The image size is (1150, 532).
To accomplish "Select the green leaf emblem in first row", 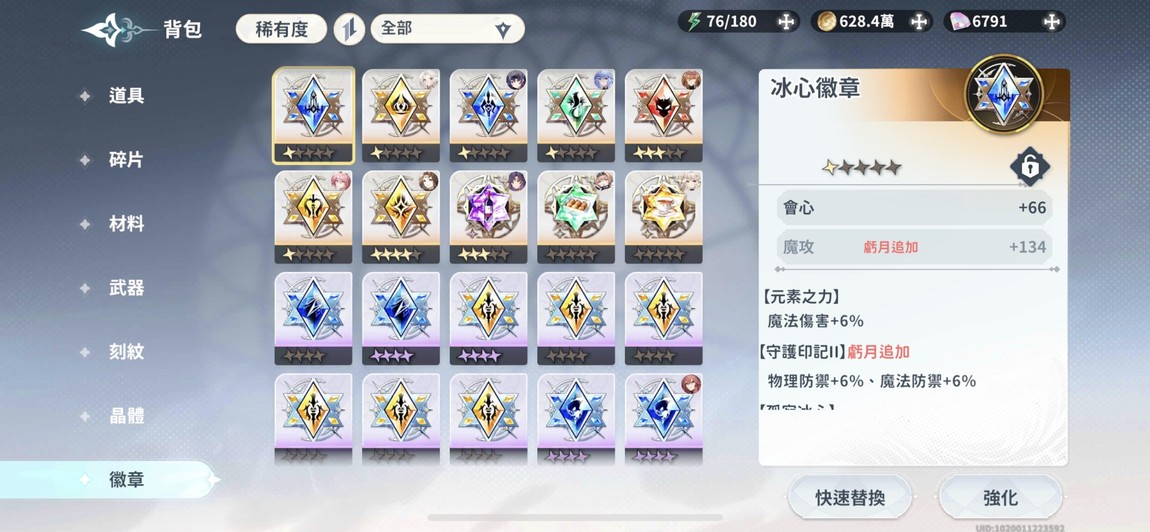I will click(x=576, y=115).
